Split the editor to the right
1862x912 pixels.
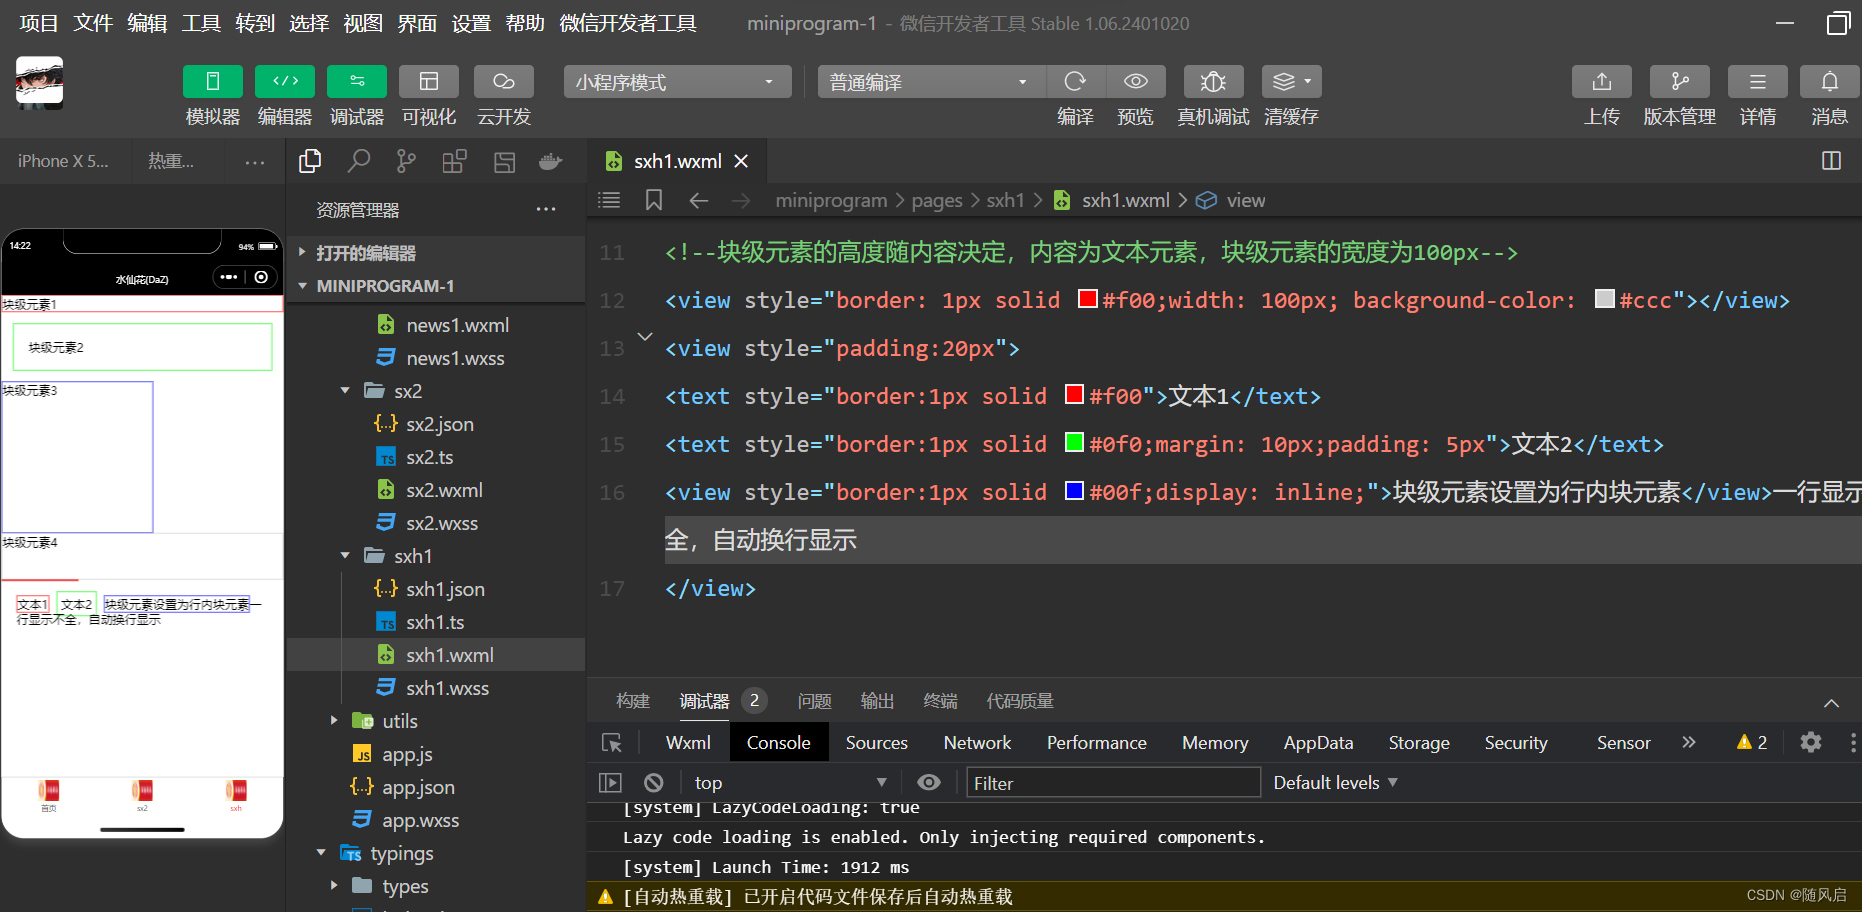(1831, 161)
